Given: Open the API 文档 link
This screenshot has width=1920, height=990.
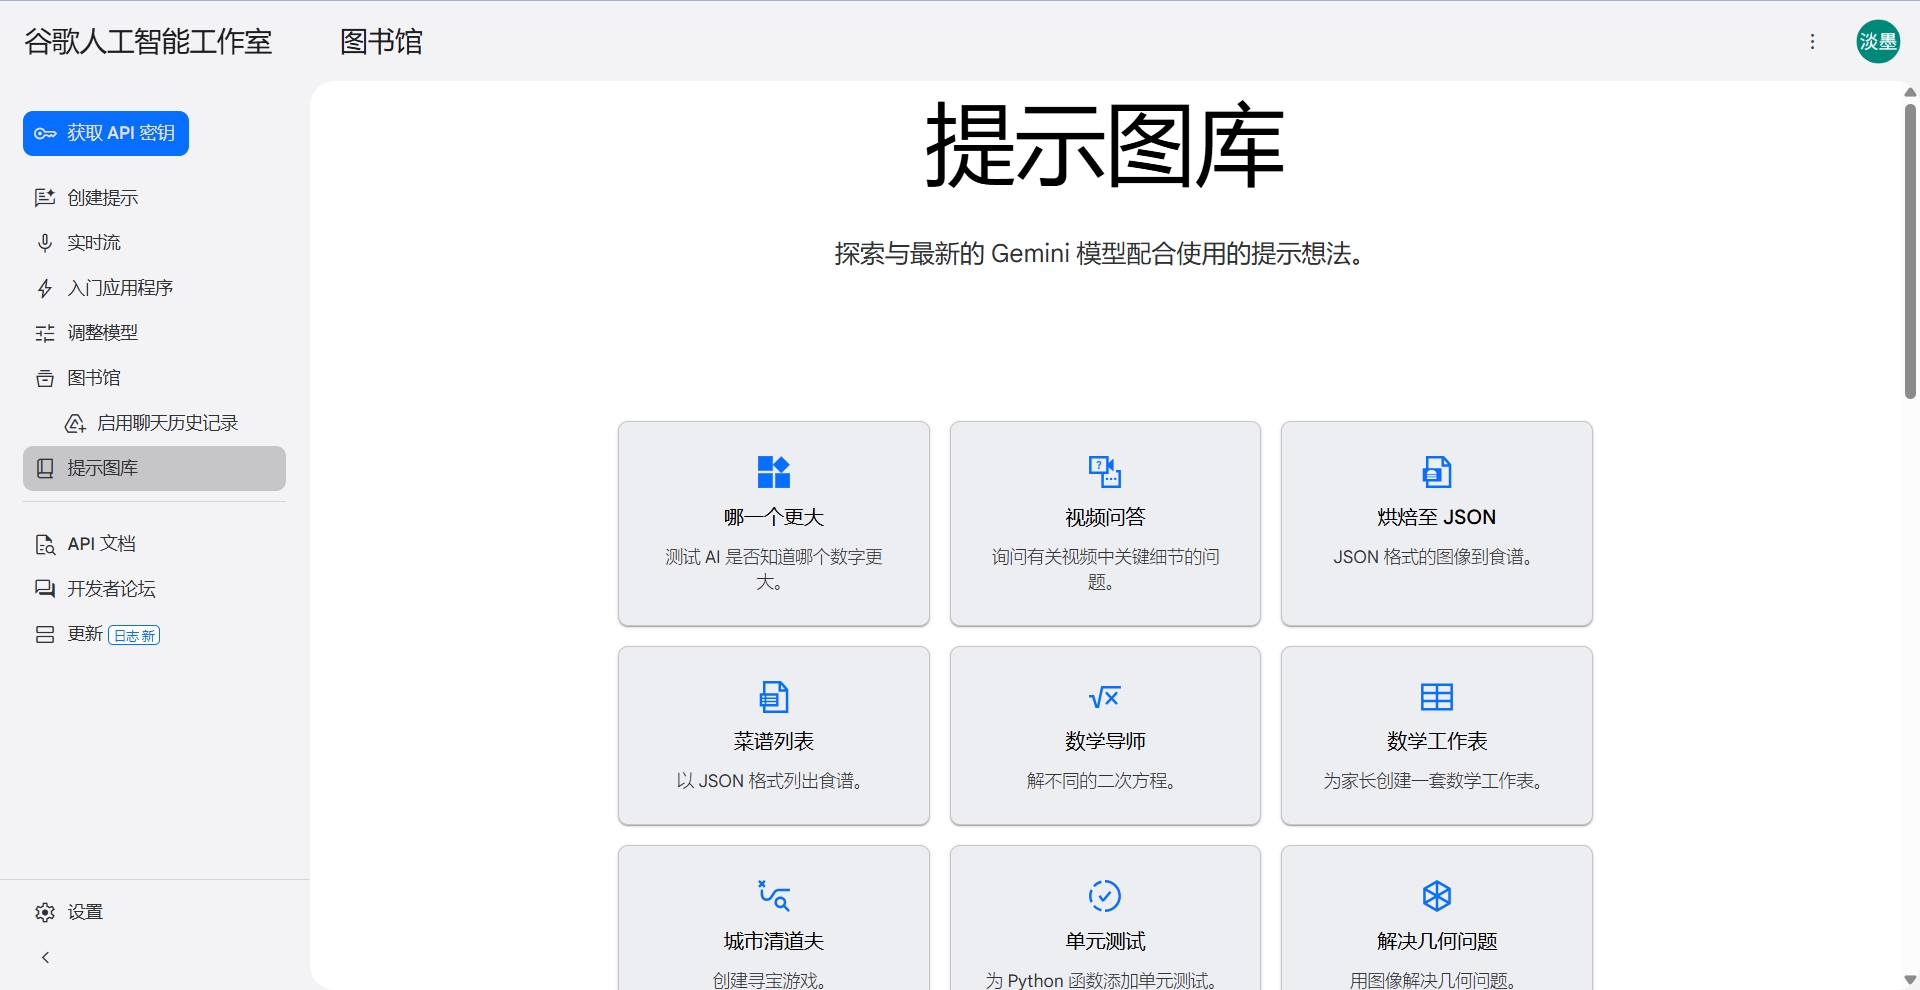Looking at the screenshot, I should 101,544.
